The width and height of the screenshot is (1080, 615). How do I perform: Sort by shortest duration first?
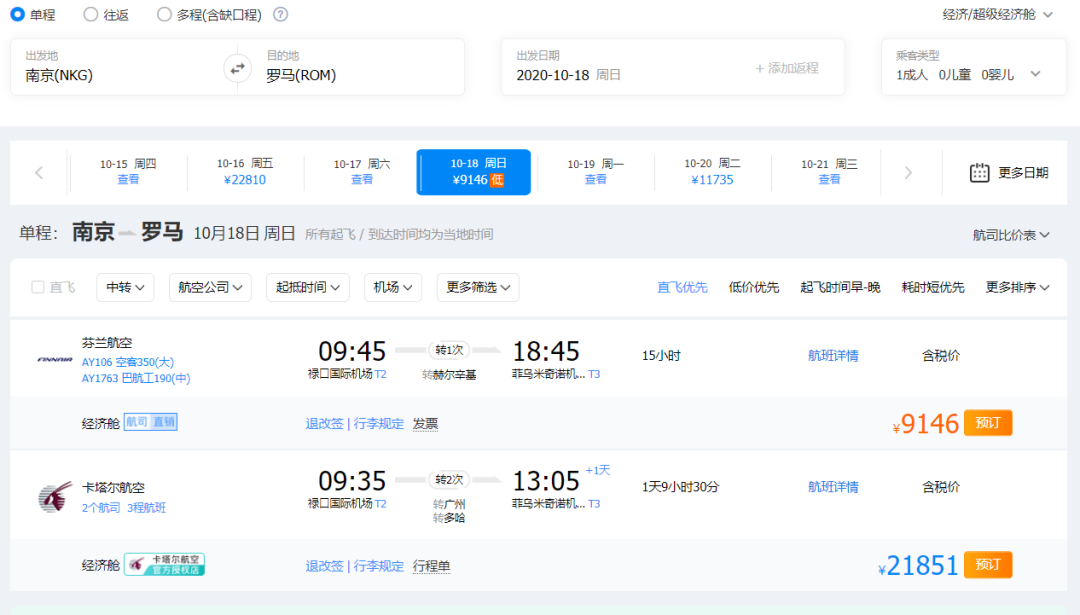coord(933,287)
